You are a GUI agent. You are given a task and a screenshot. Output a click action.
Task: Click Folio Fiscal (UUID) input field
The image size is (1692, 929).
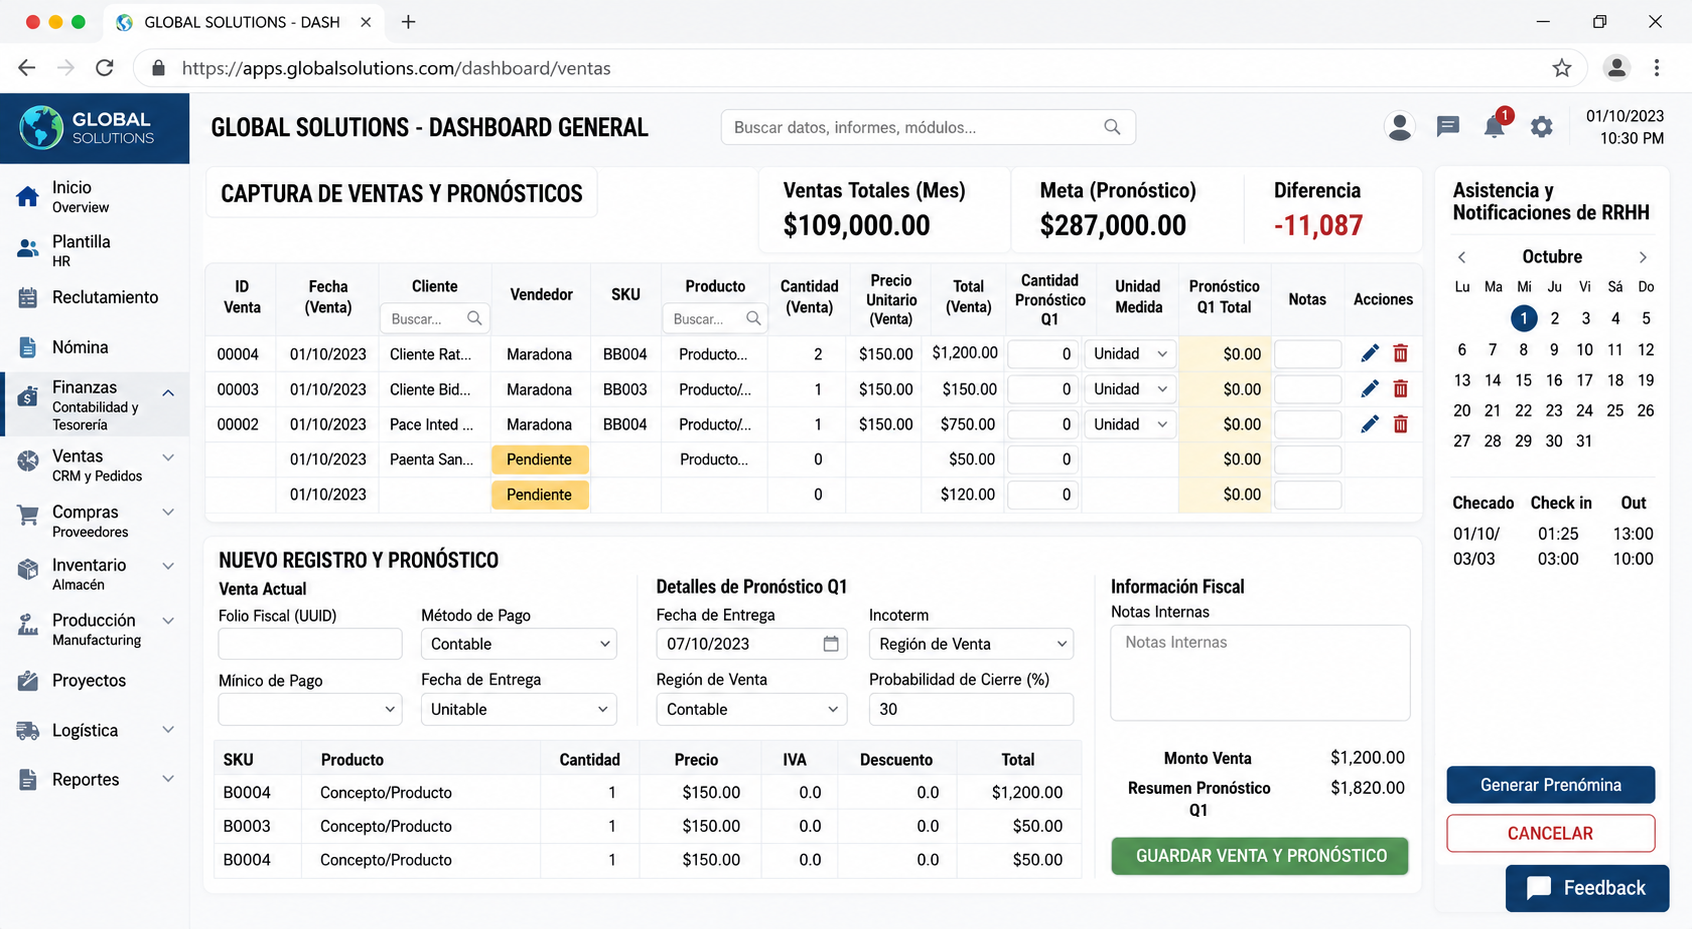(310, 644)
